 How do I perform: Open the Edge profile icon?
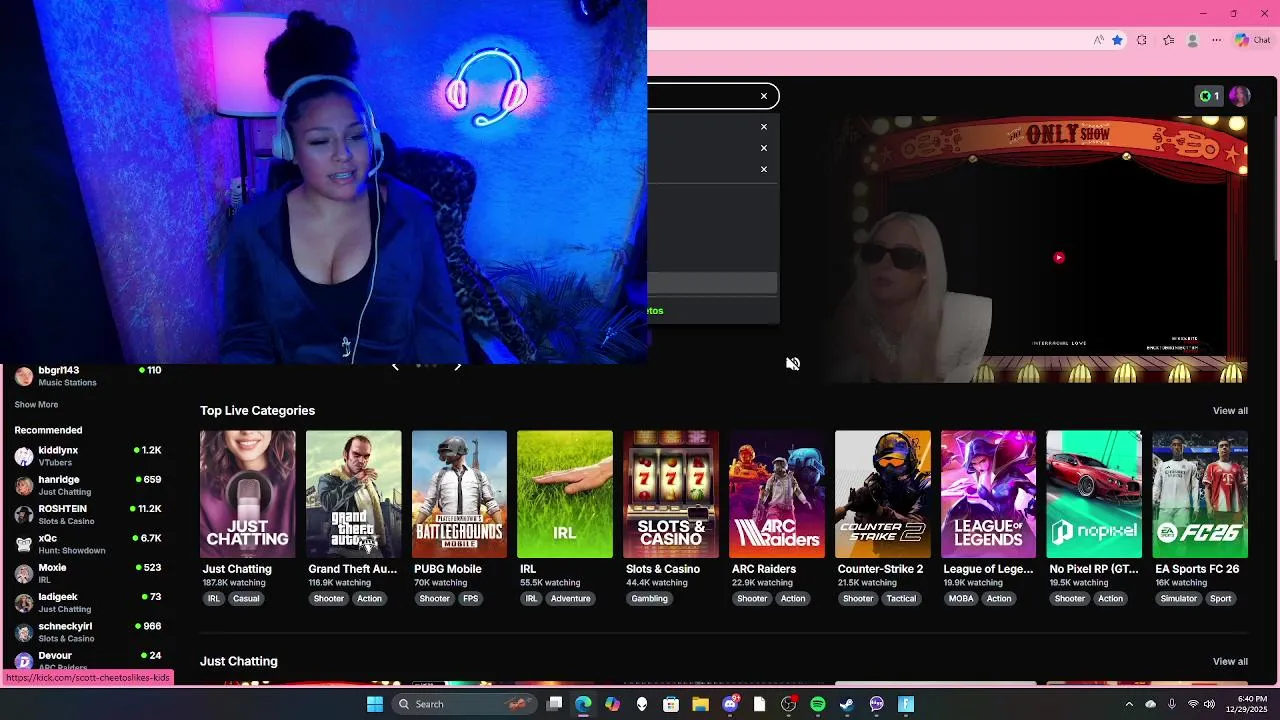(1192, 40)
